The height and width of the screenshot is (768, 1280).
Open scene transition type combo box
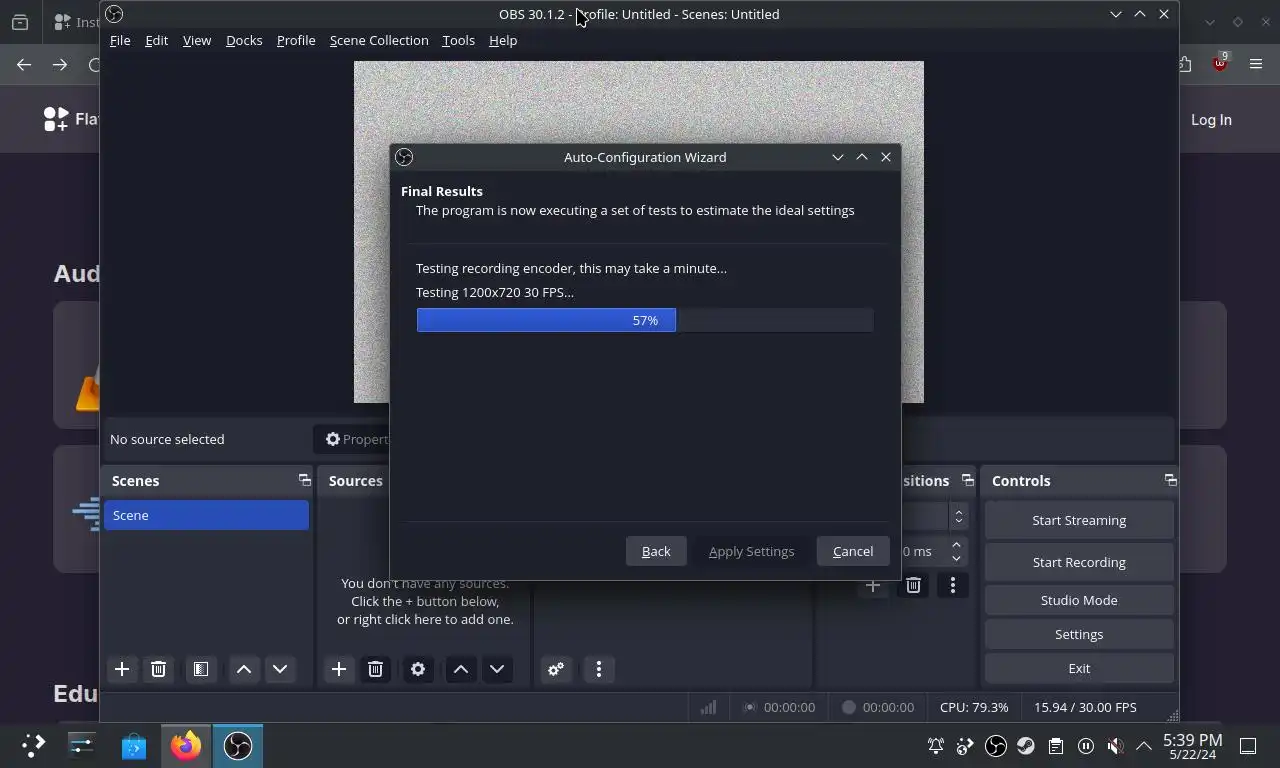tap(935, 516)
